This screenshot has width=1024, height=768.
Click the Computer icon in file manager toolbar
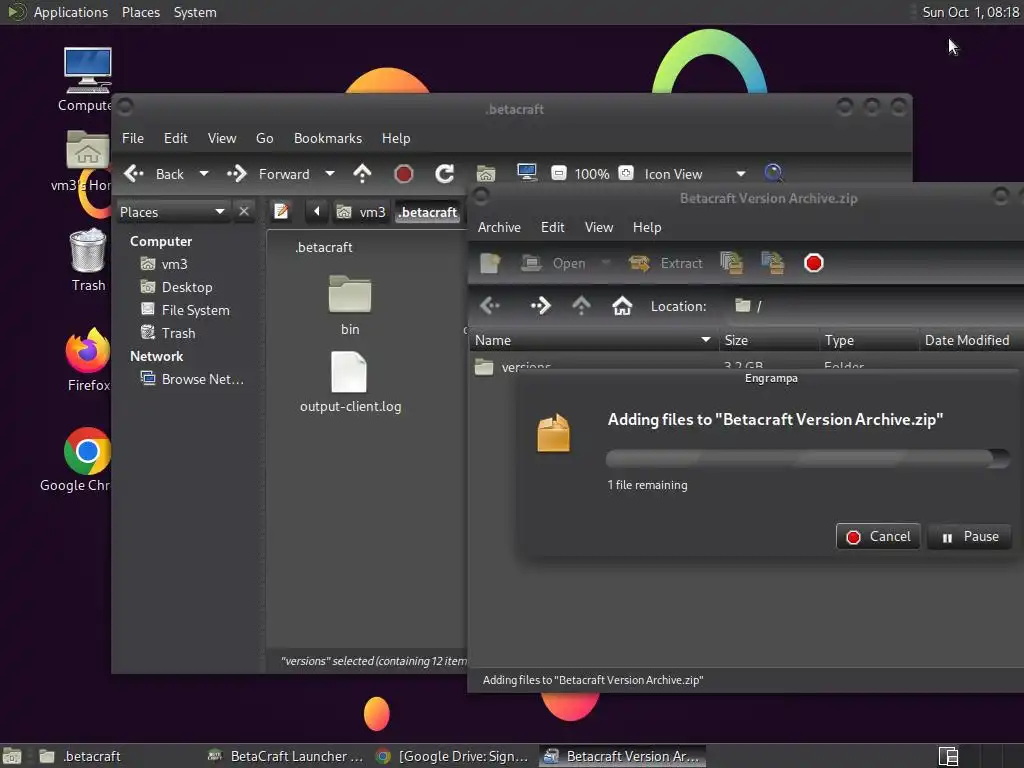tap(526, 172)
